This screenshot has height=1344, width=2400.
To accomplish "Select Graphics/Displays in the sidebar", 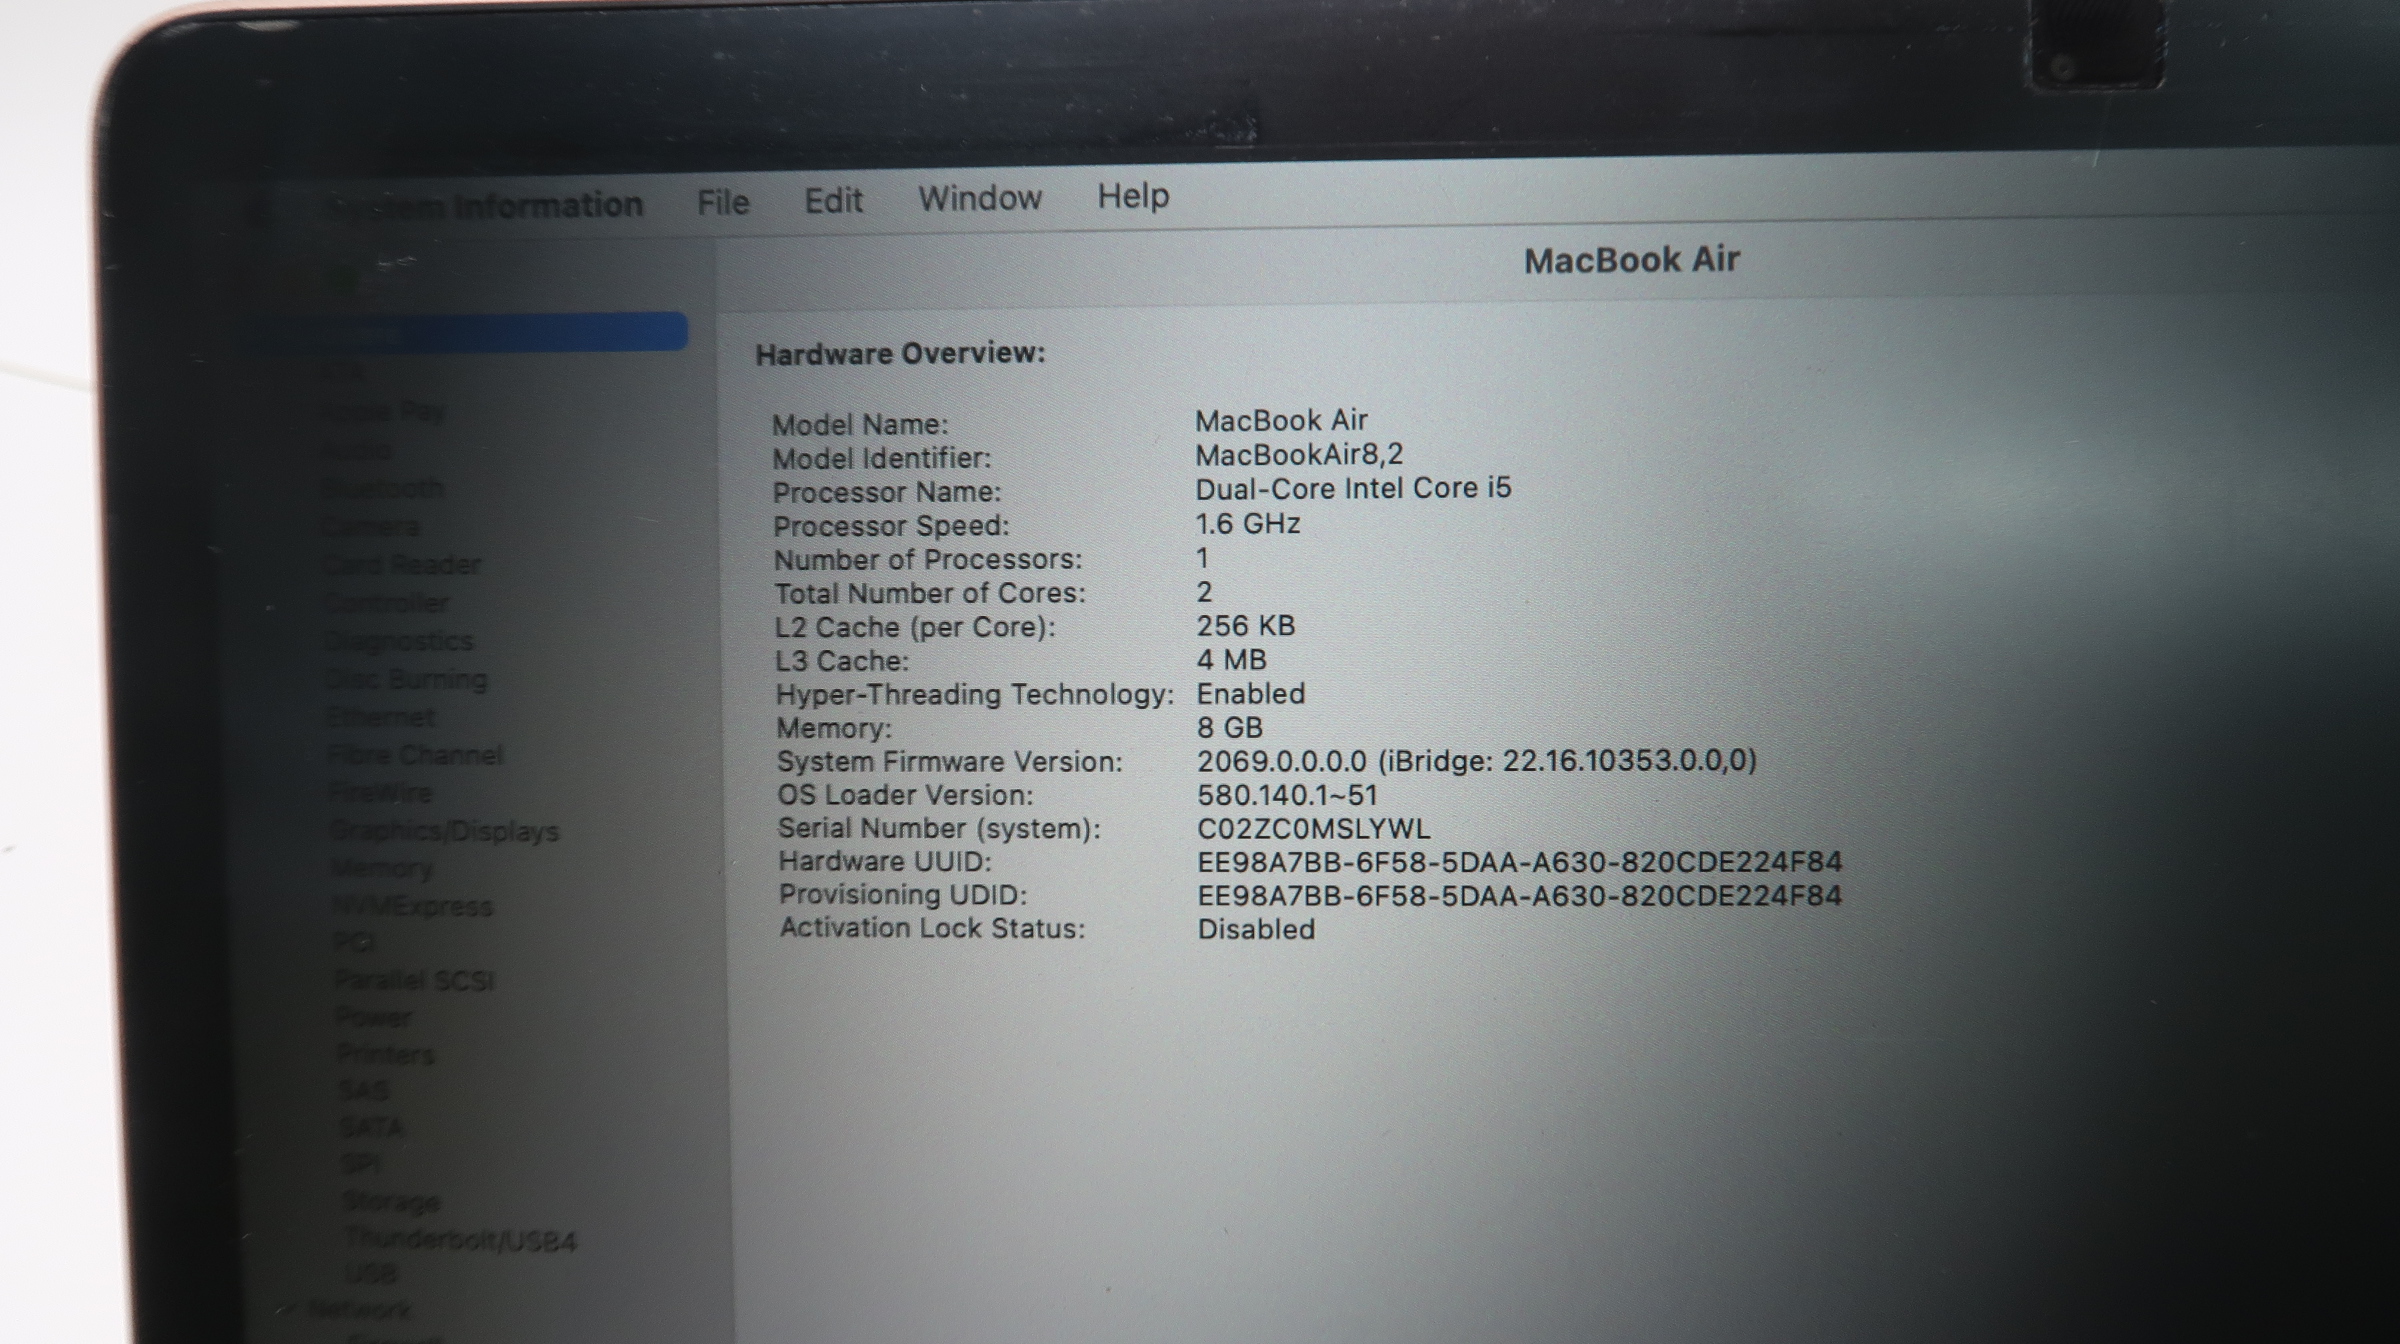I will pyautogui.click(x=444, y=831).
